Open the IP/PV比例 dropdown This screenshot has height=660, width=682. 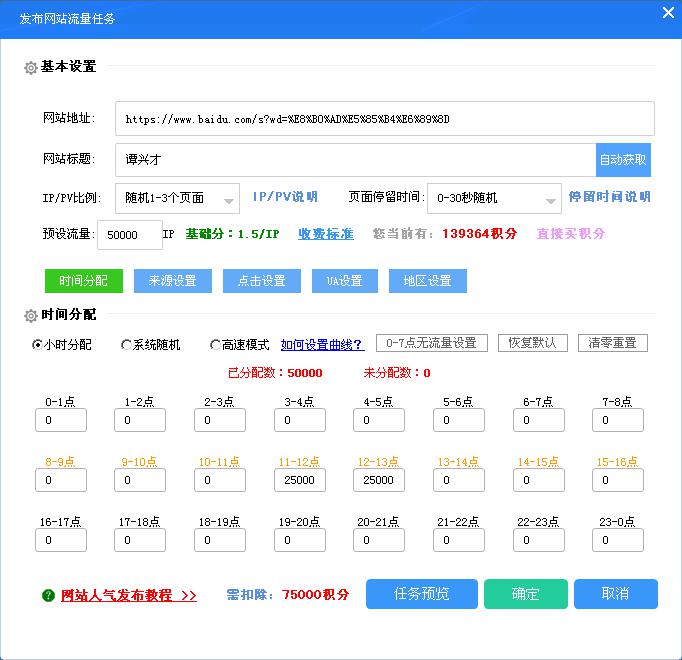(x=177, y=198)
